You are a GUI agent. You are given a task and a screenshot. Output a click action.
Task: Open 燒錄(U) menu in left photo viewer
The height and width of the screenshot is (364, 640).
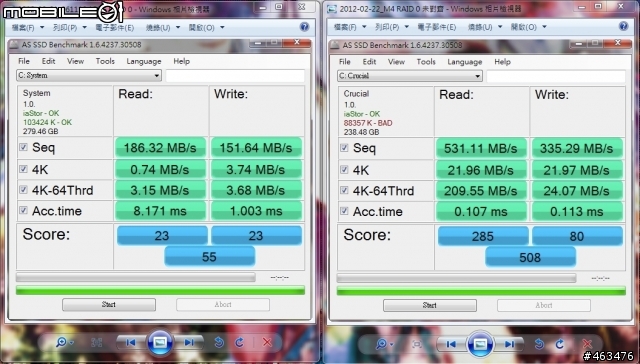coord(162,28)
